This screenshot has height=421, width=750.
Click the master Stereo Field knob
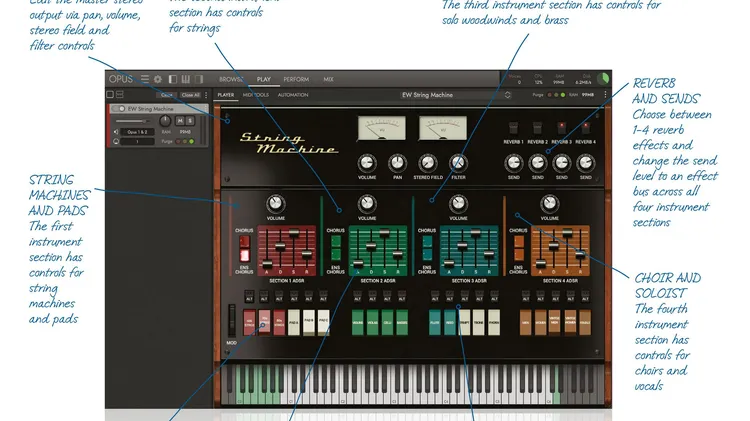(x=428, y=163)
